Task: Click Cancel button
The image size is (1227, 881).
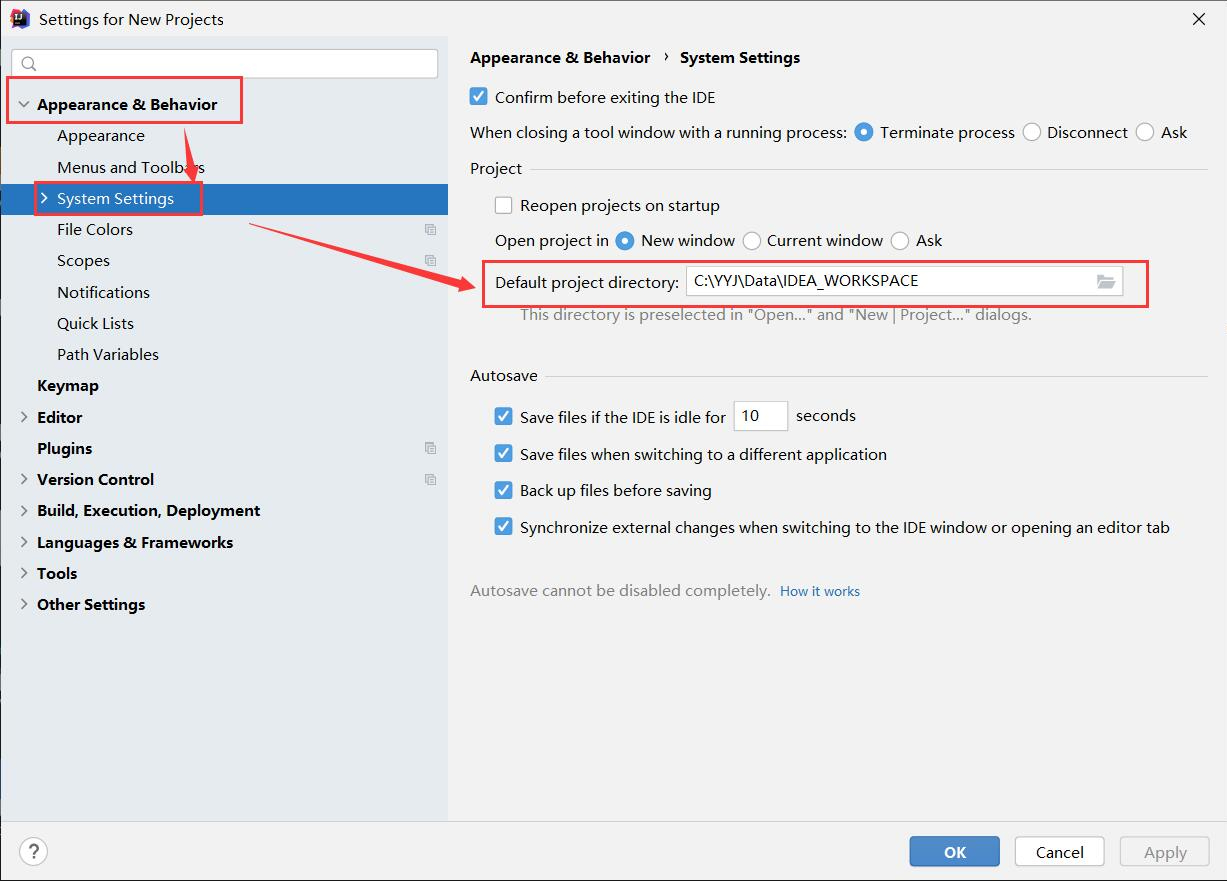Action: pos(1059,852)
